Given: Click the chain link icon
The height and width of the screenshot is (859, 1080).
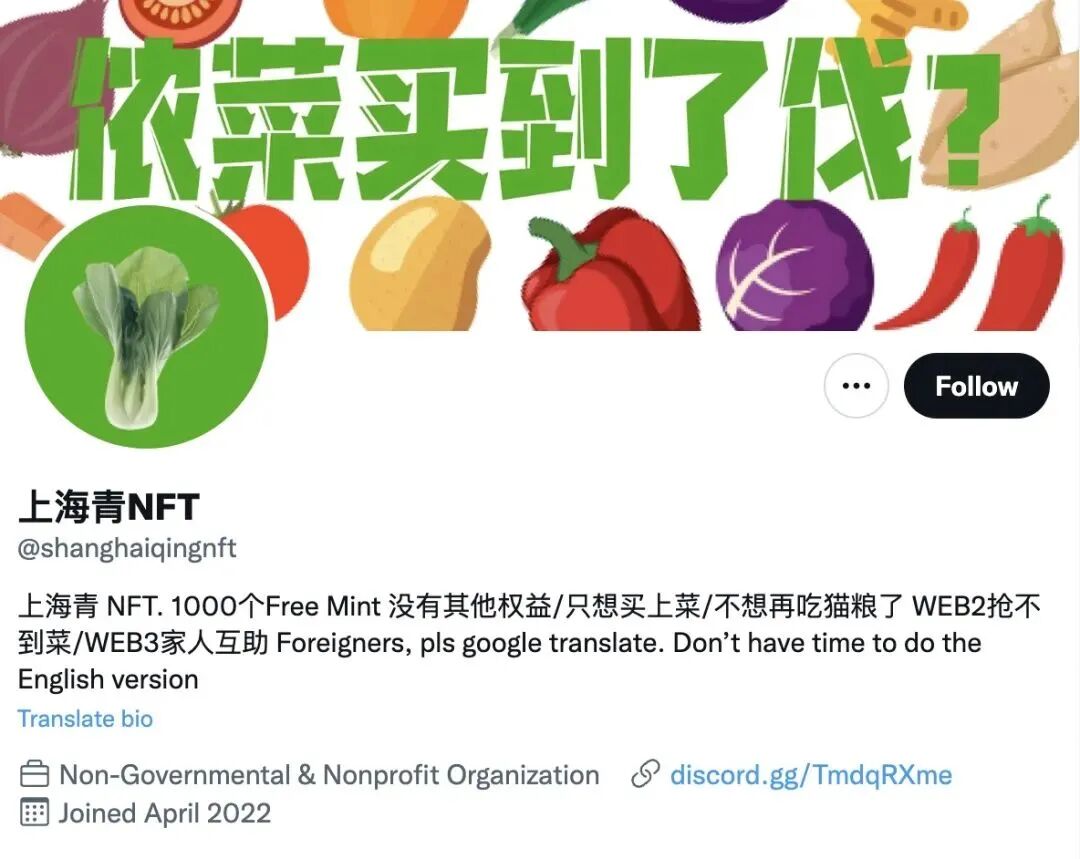Looking at the screenshot, I should point(645,774).
